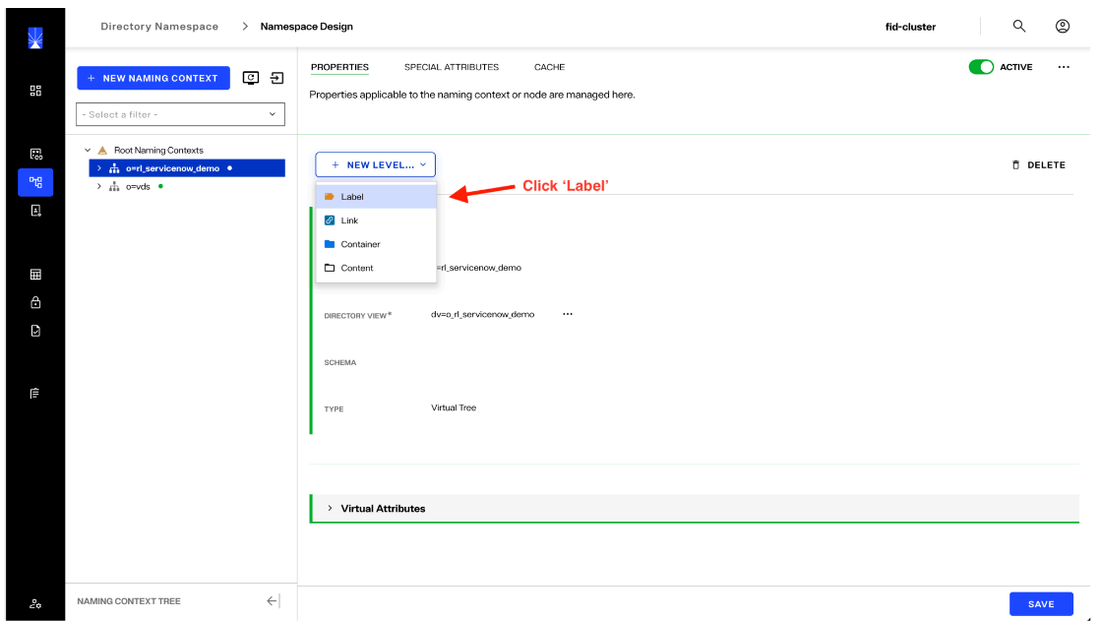1100x627 pixels.
Task: Switch to the CACHE tab
Action: point(549,67)
